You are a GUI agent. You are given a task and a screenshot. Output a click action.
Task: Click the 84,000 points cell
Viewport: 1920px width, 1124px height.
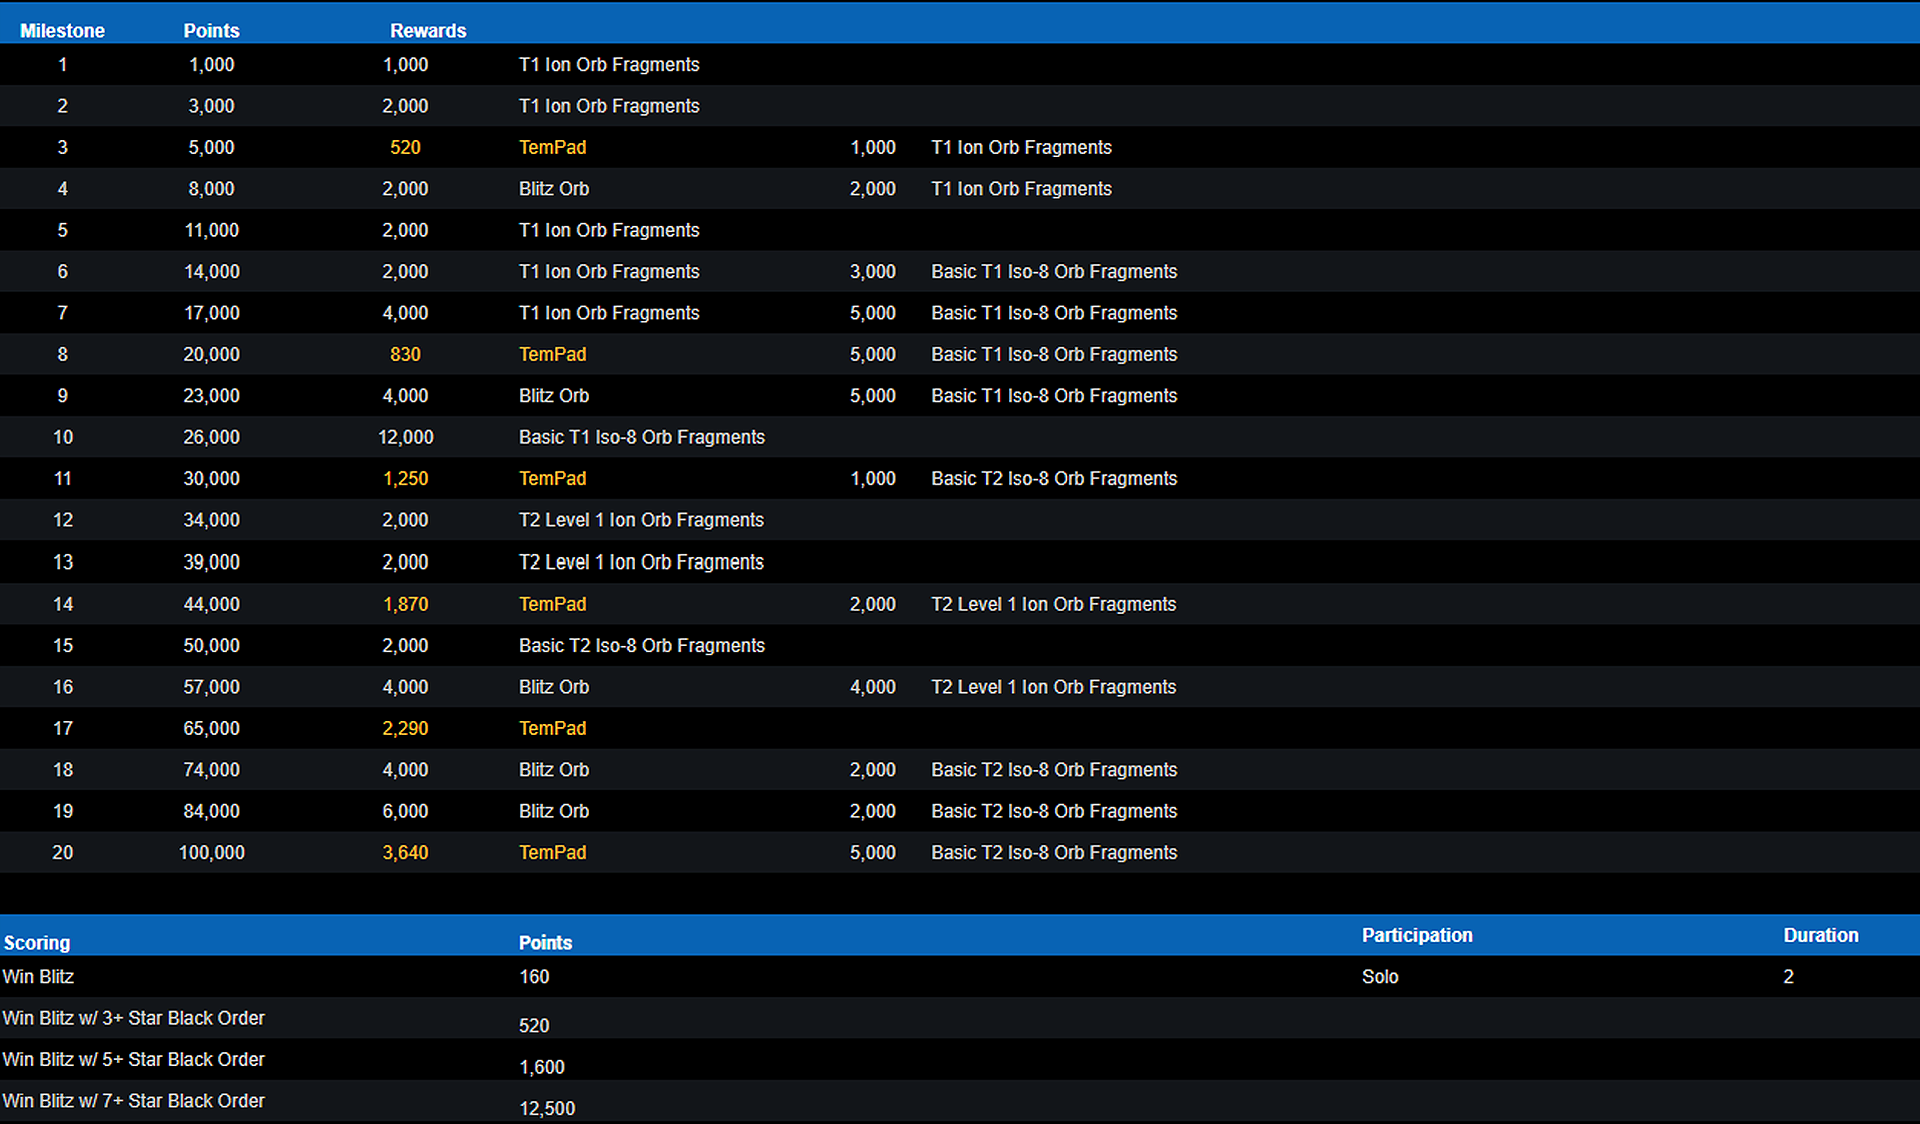[211, 811]
